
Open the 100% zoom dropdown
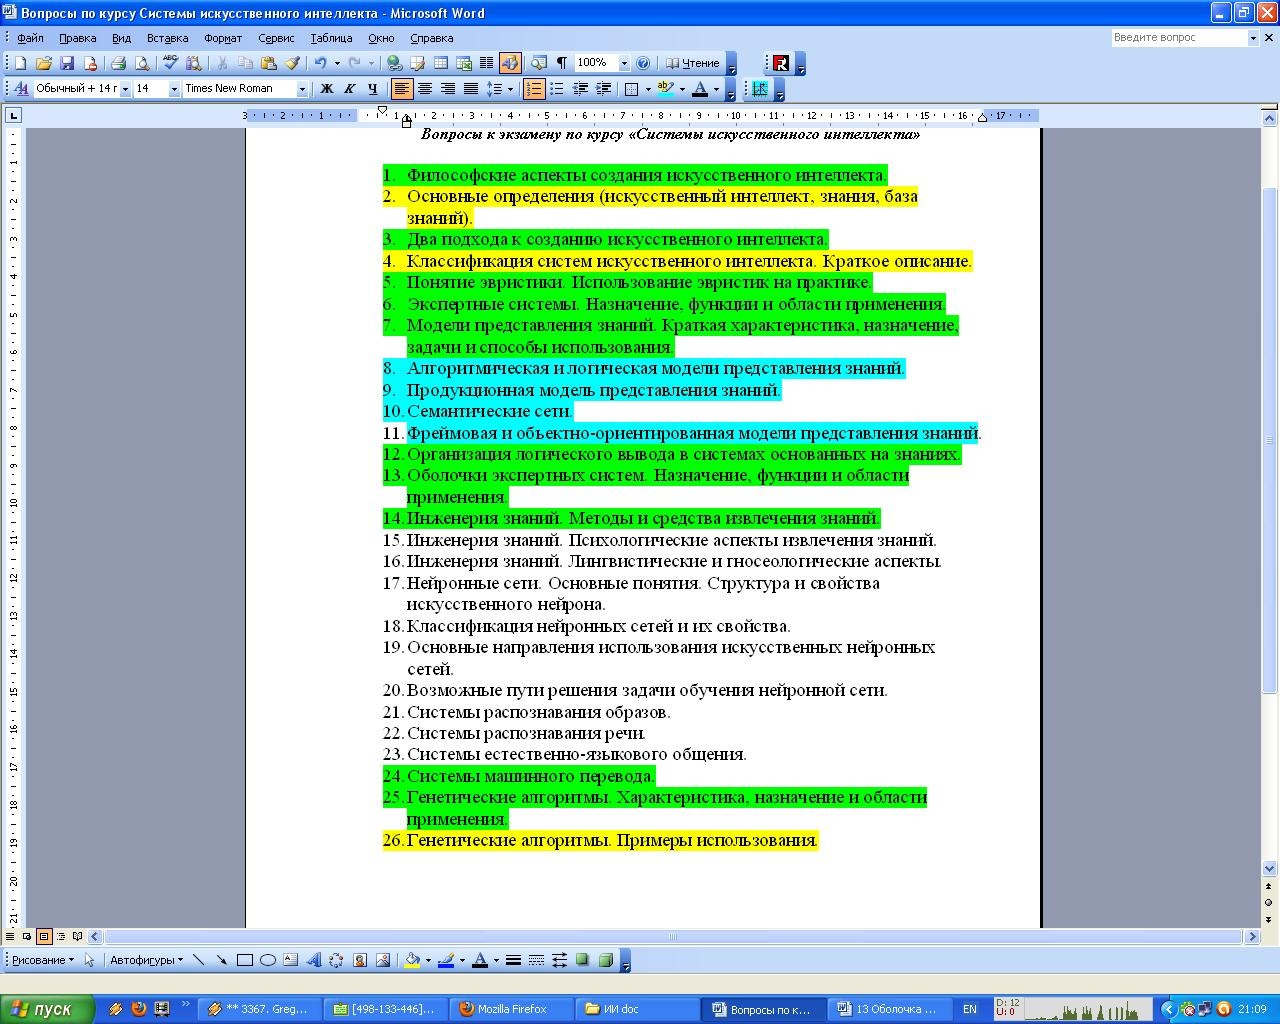624,63
